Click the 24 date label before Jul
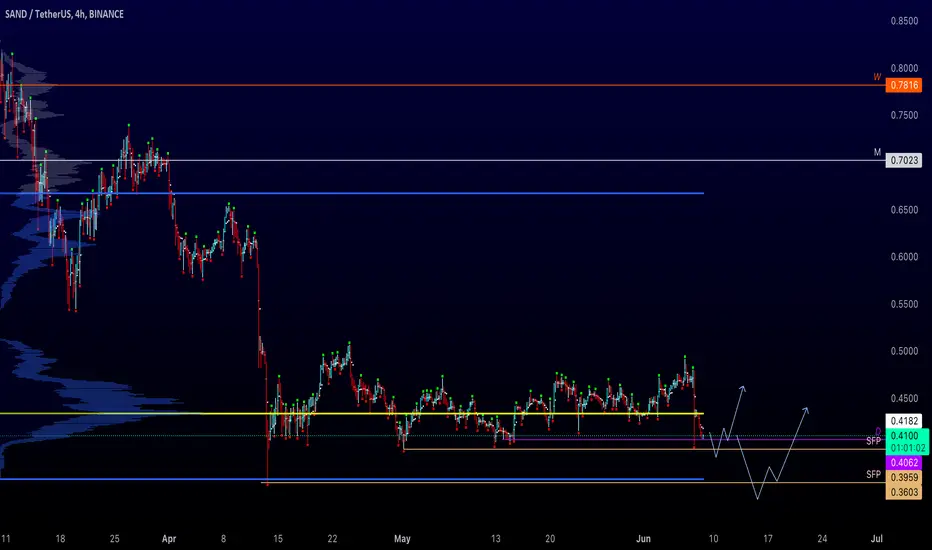Viewport: 932px width, 550px height. point(822,539)
